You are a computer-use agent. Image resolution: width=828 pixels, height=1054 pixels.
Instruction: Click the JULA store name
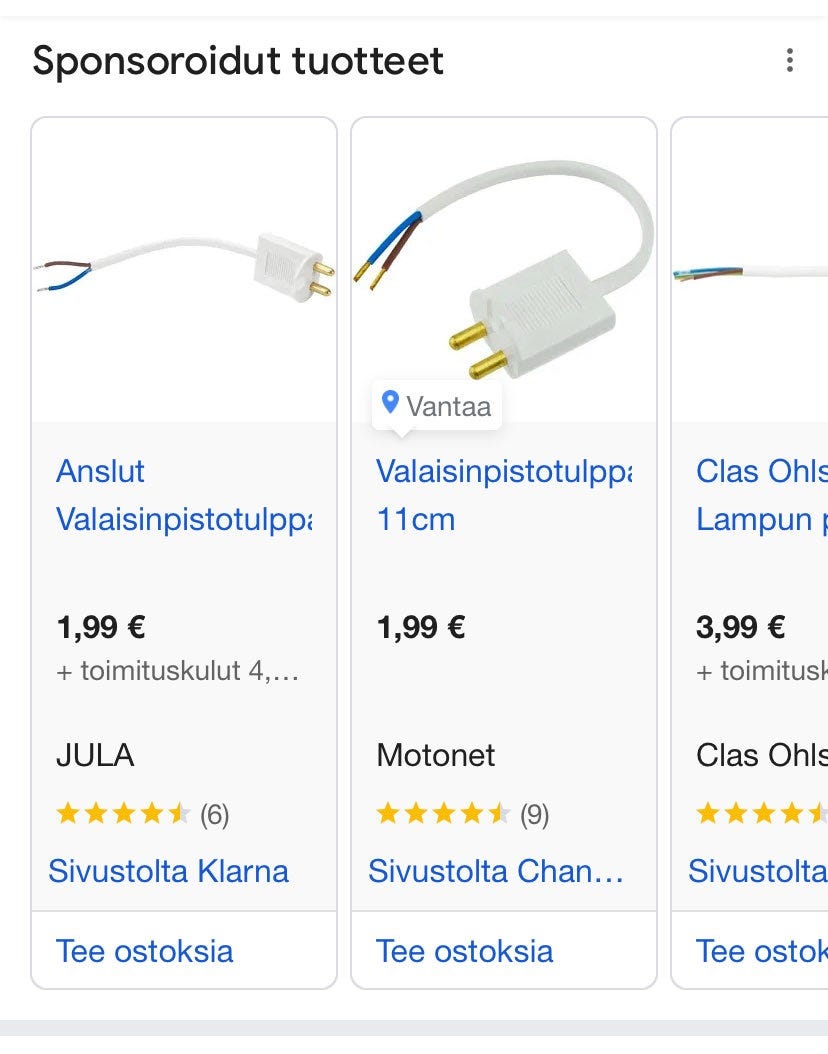(x=95, y=755)
